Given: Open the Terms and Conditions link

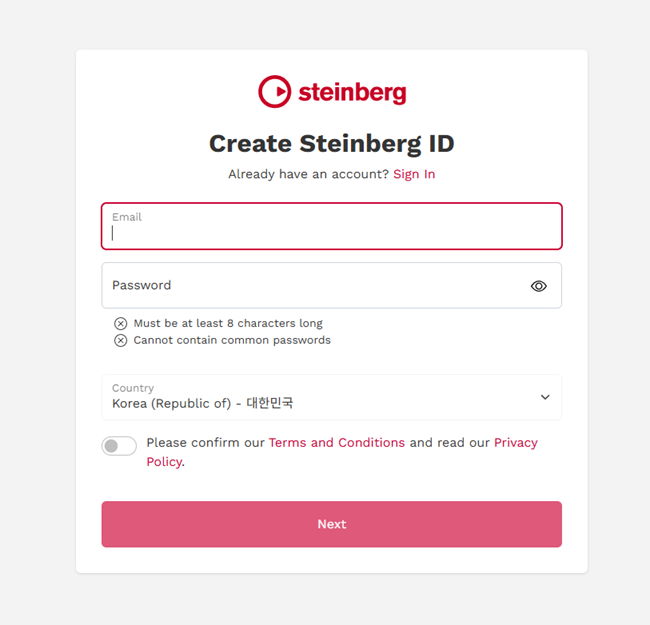Looking at the screenshot, I should coord(337,443).
